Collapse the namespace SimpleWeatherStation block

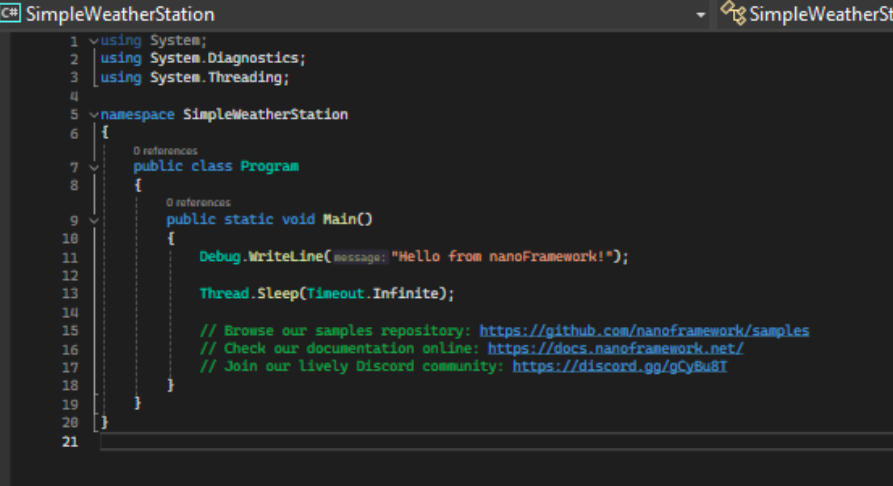point(94,115)
